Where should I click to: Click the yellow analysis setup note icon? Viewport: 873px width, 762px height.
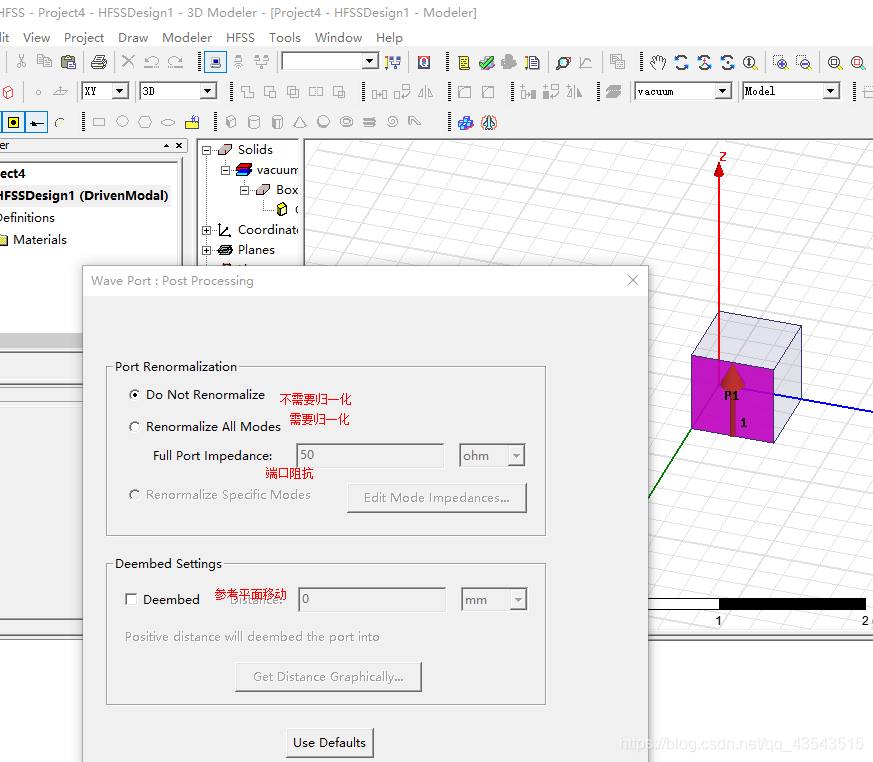point(464,62)
